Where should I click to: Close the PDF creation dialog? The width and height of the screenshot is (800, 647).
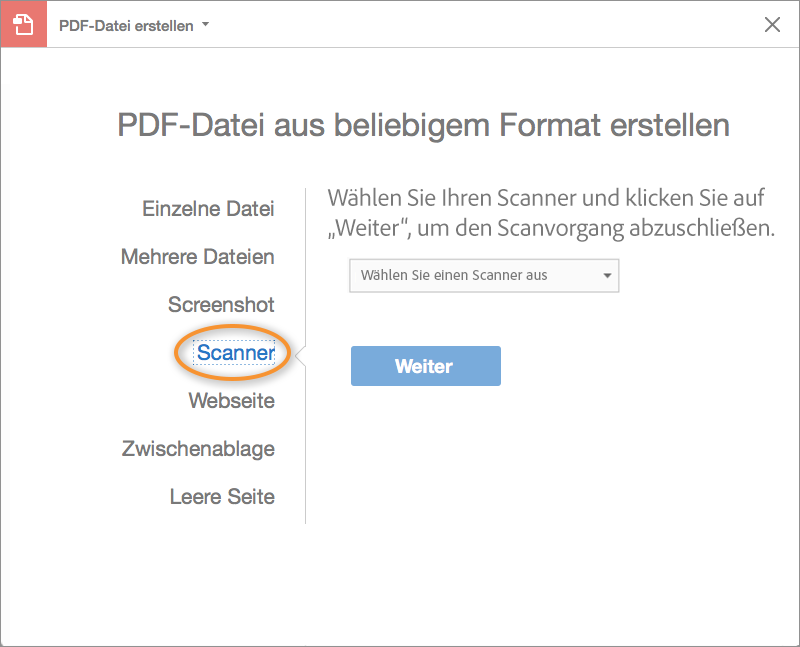[x=772, y=25]
